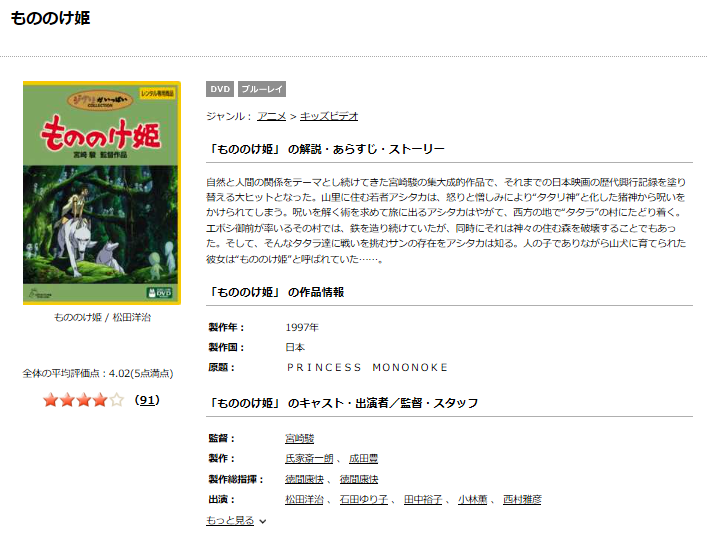Click the 出演 label
This screenshot has width=707, height=540.
[222, 499]
